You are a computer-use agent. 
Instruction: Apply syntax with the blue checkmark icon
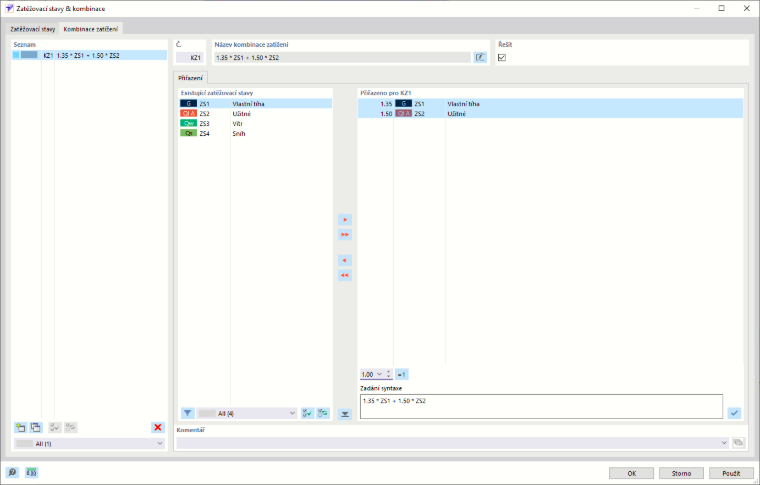(x=734, y=413)
